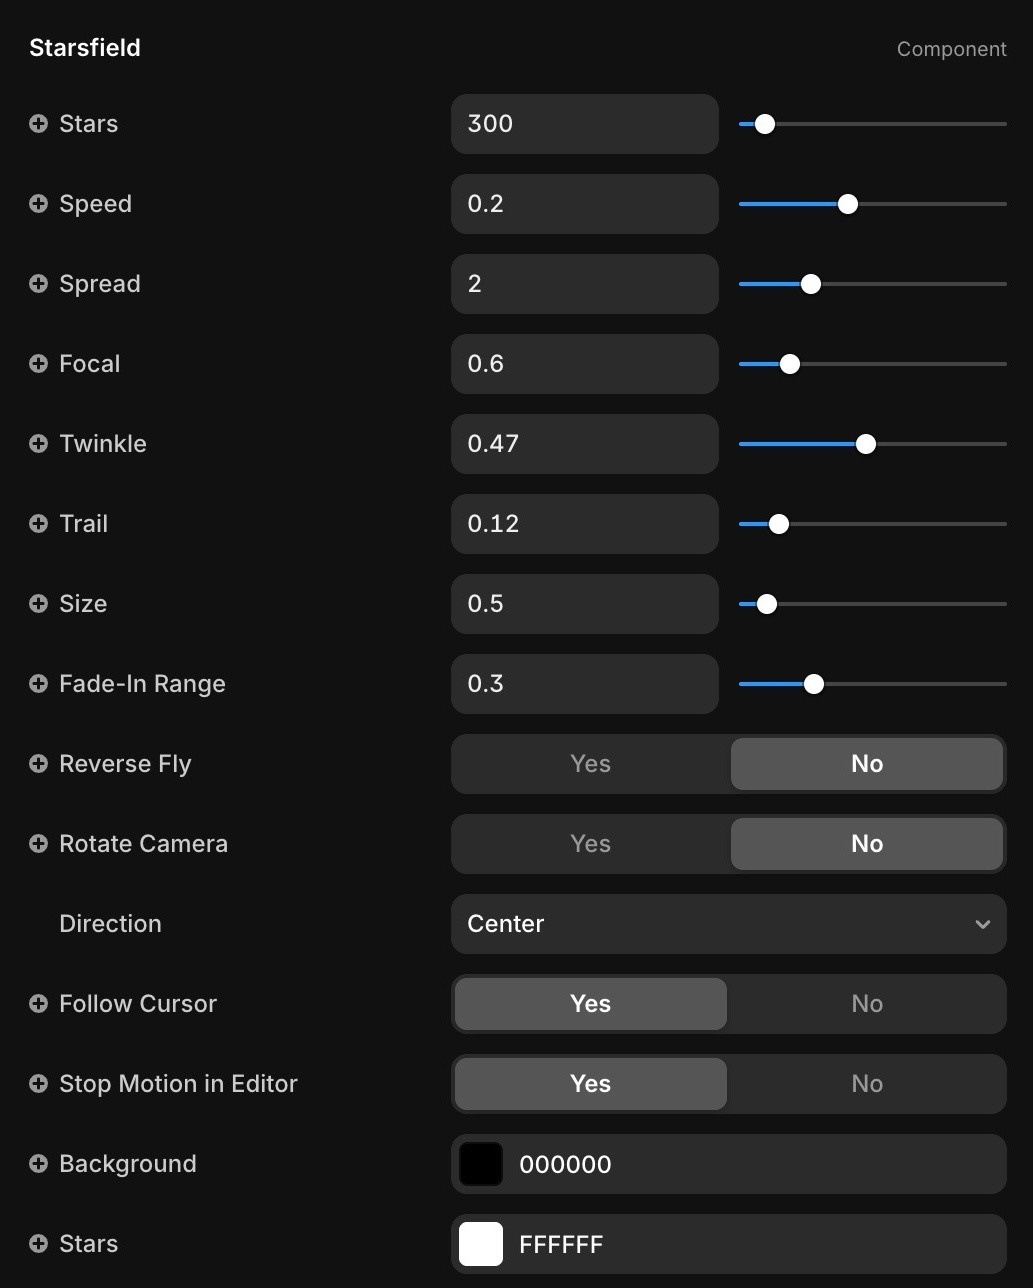This screenshot has width=1033, height=1288.
Task: Click the plus icon next to Spread
Action: (x=38, y=284)
